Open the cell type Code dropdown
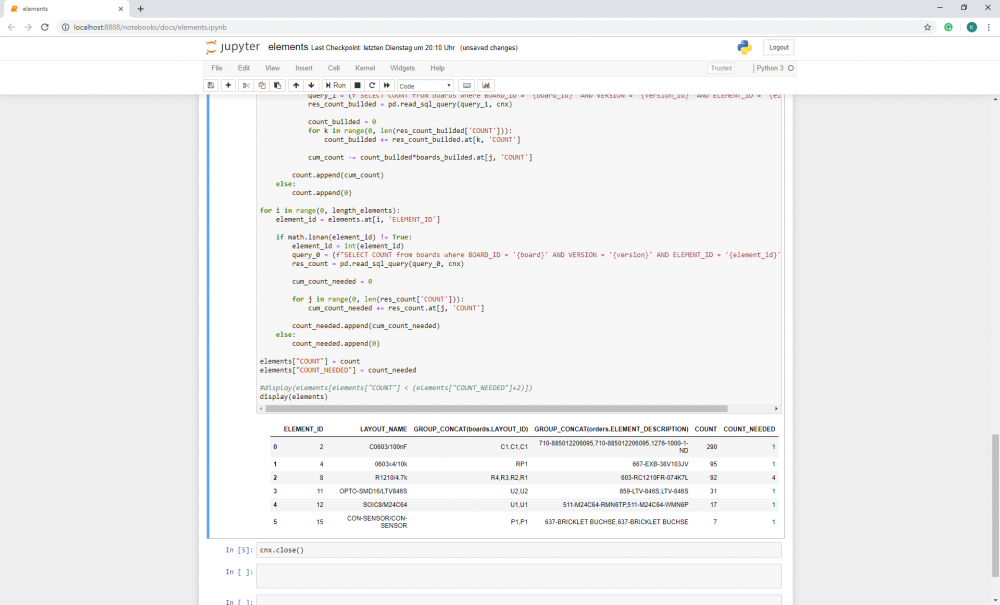The image size is (1000, 605). pos(425,86)
